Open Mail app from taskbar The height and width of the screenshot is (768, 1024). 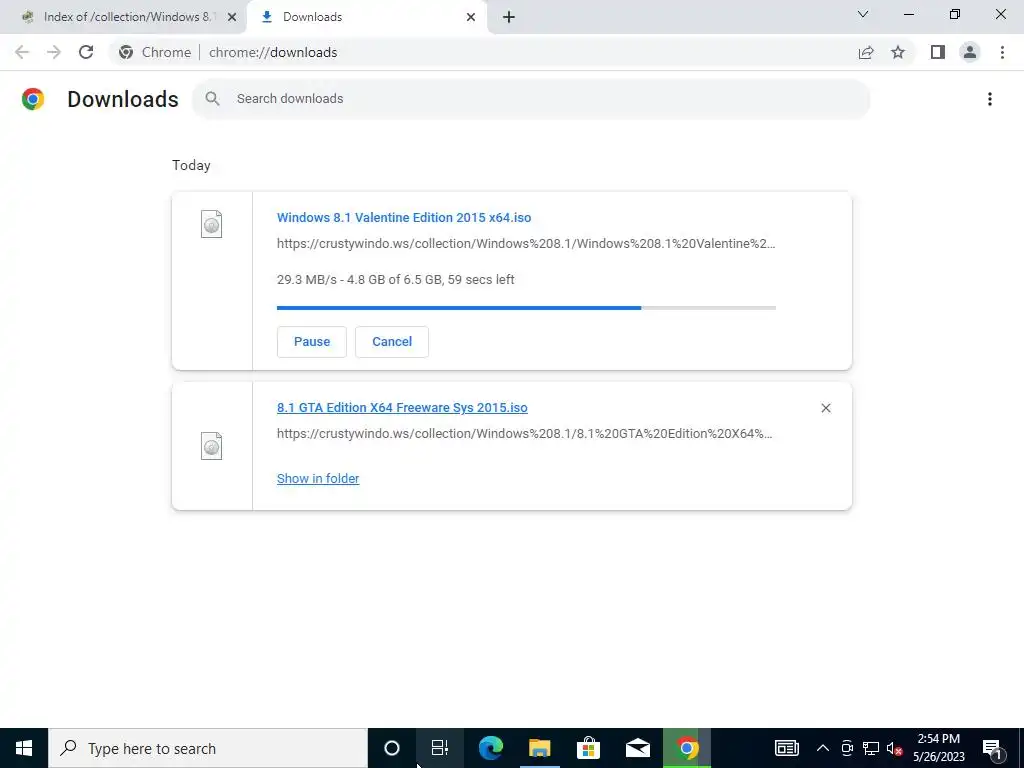click(637, 748)
